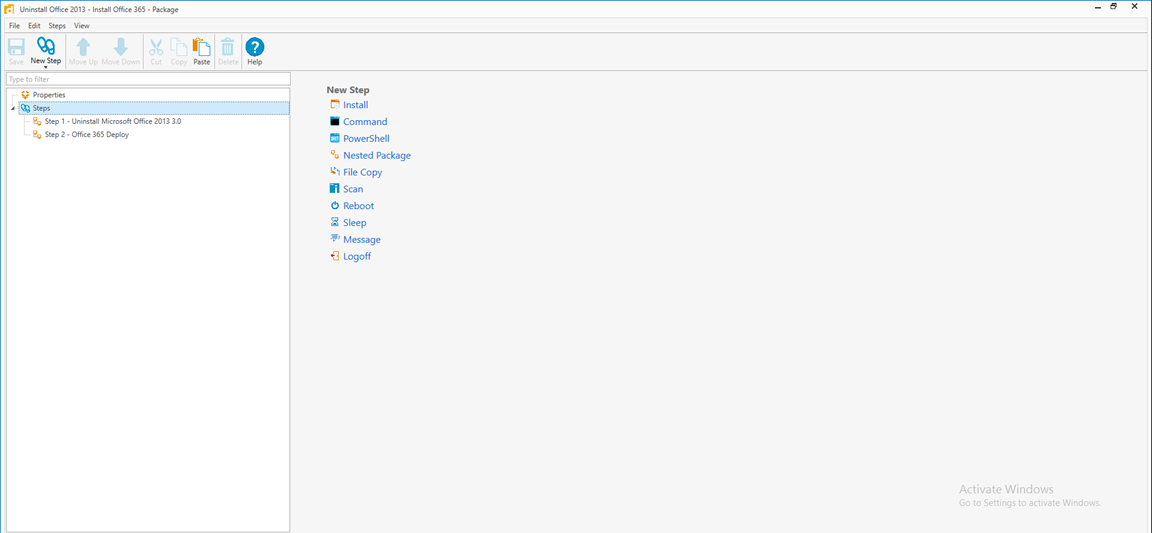Image resolution: width=1152 pixels, height=533 pixels.
Task: Click the Message step icon
Action: [x=335, y=240]
